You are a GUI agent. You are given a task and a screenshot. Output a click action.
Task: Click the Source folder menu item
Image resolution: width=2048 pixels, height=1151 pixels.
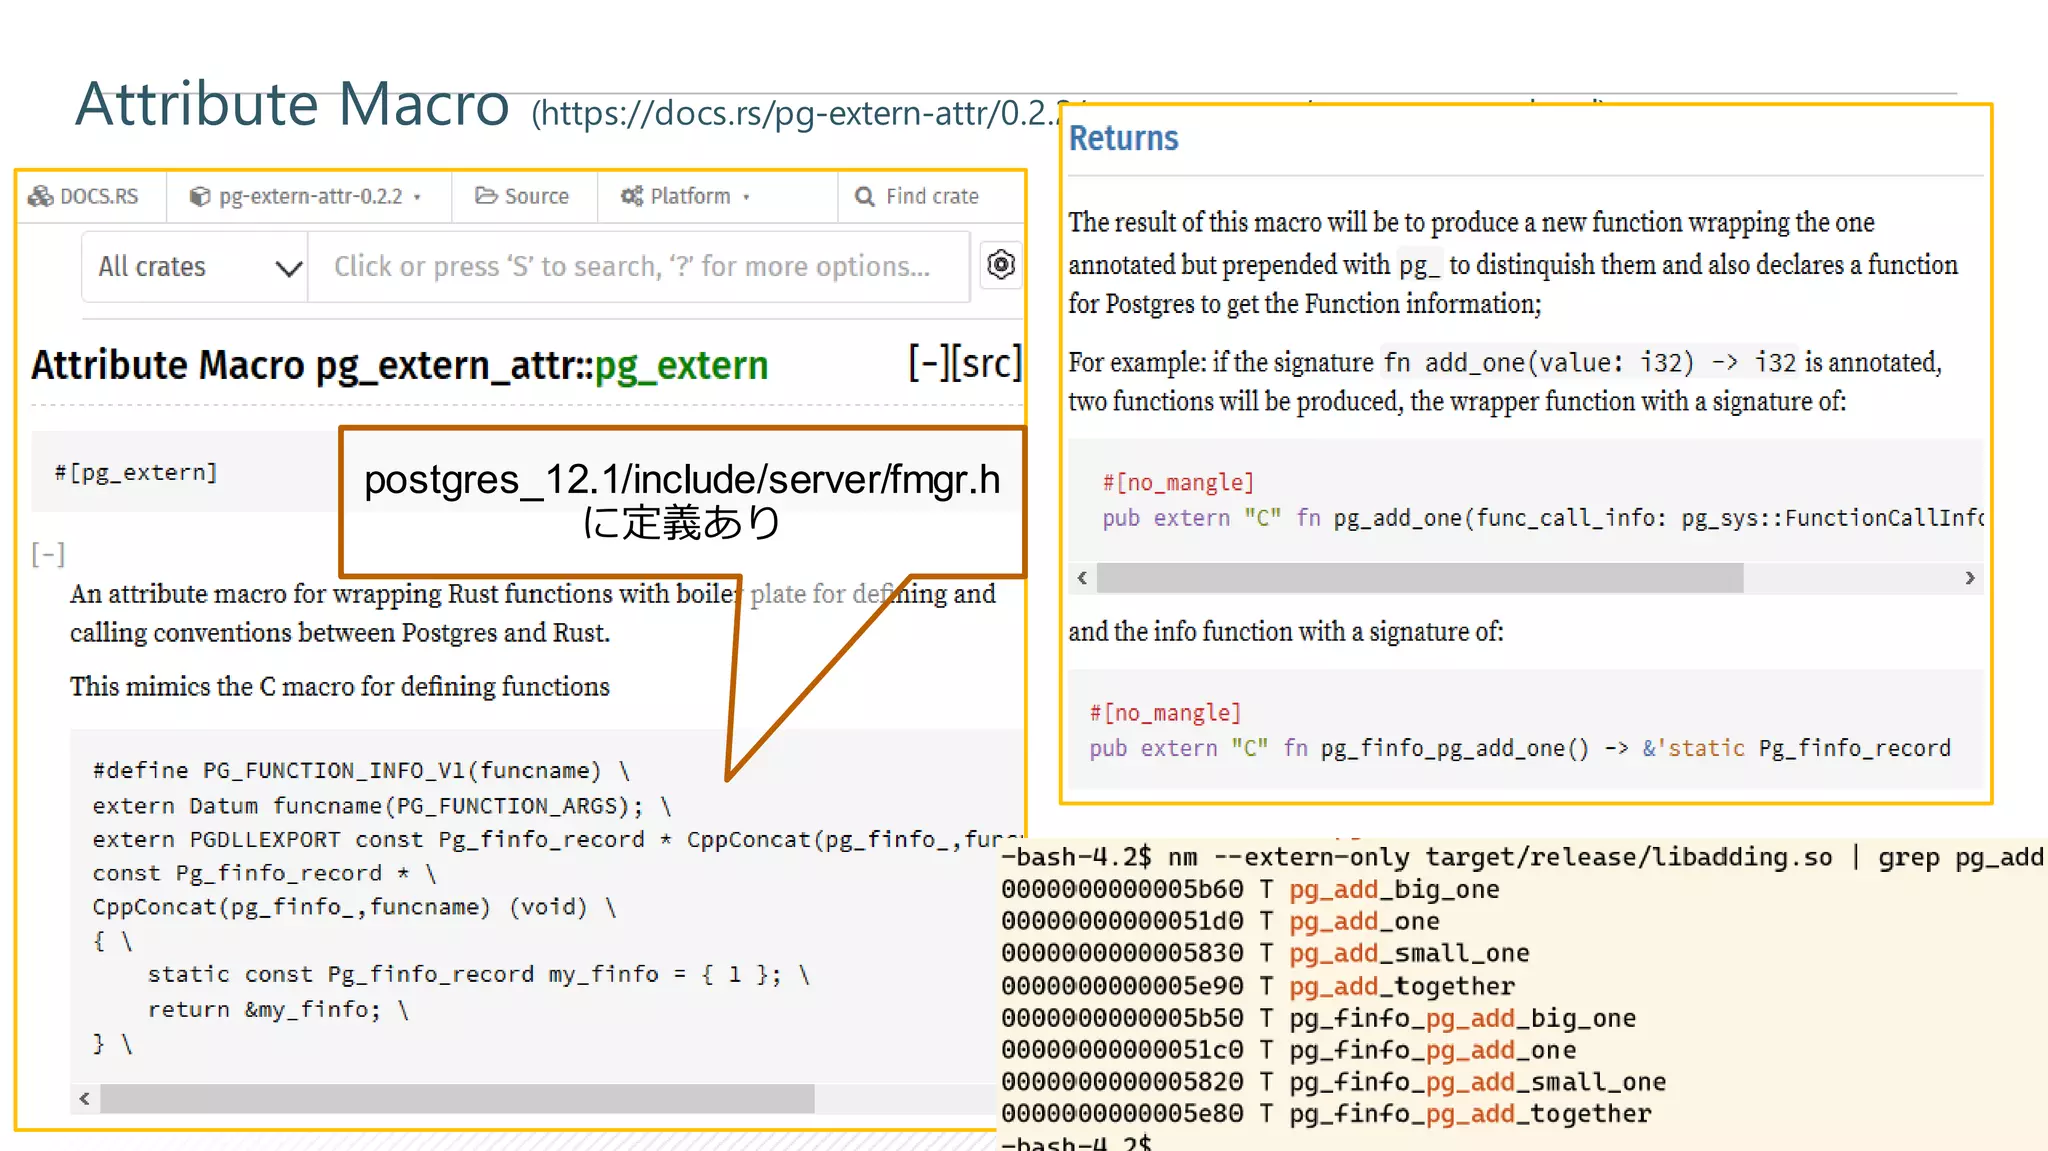point(523,196)
